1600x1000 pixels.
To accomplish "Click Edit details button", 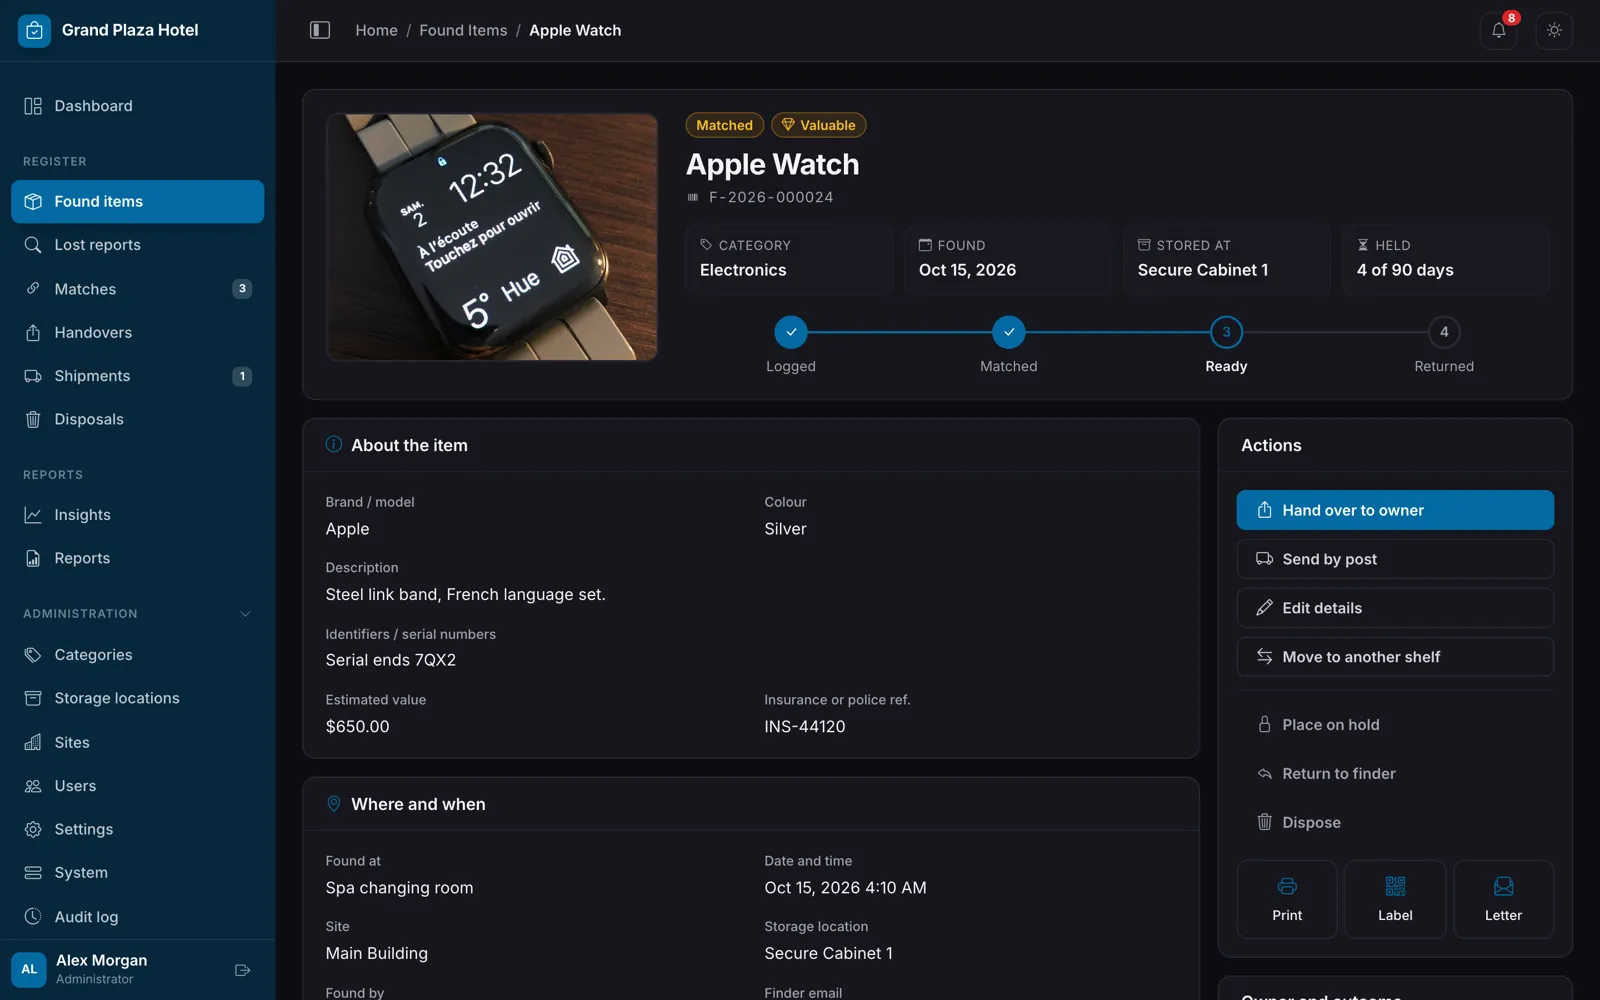I will 1395,608.
